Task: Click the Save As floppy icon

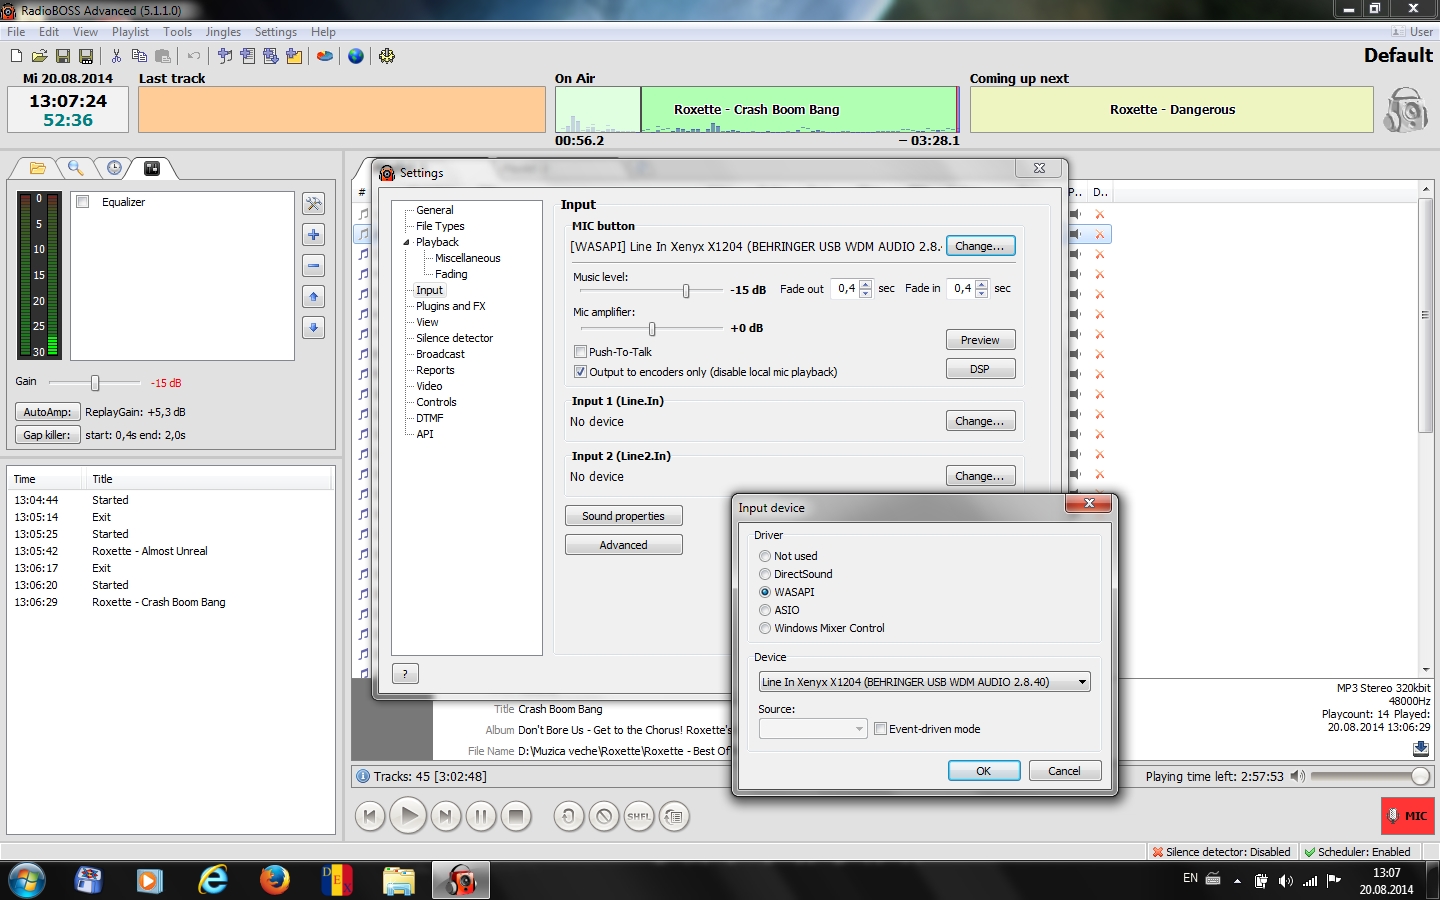Action: [86, 56]
